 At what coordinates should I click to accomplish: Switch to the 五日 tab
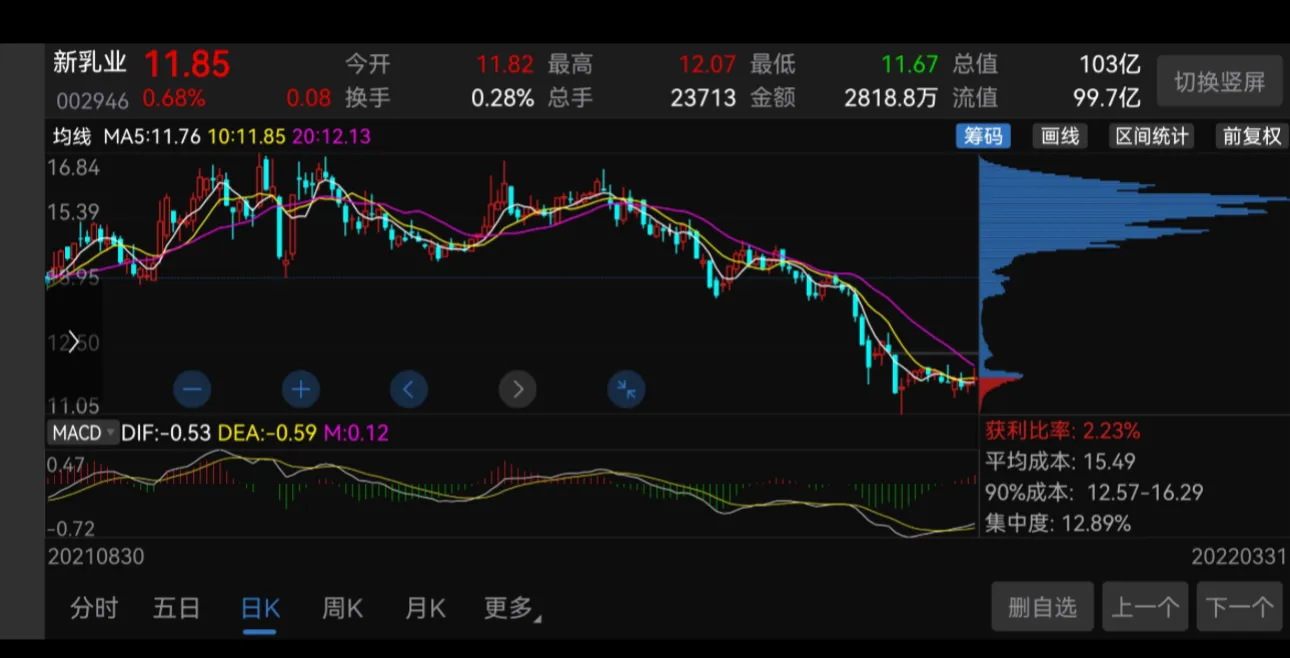coord(176,608)
